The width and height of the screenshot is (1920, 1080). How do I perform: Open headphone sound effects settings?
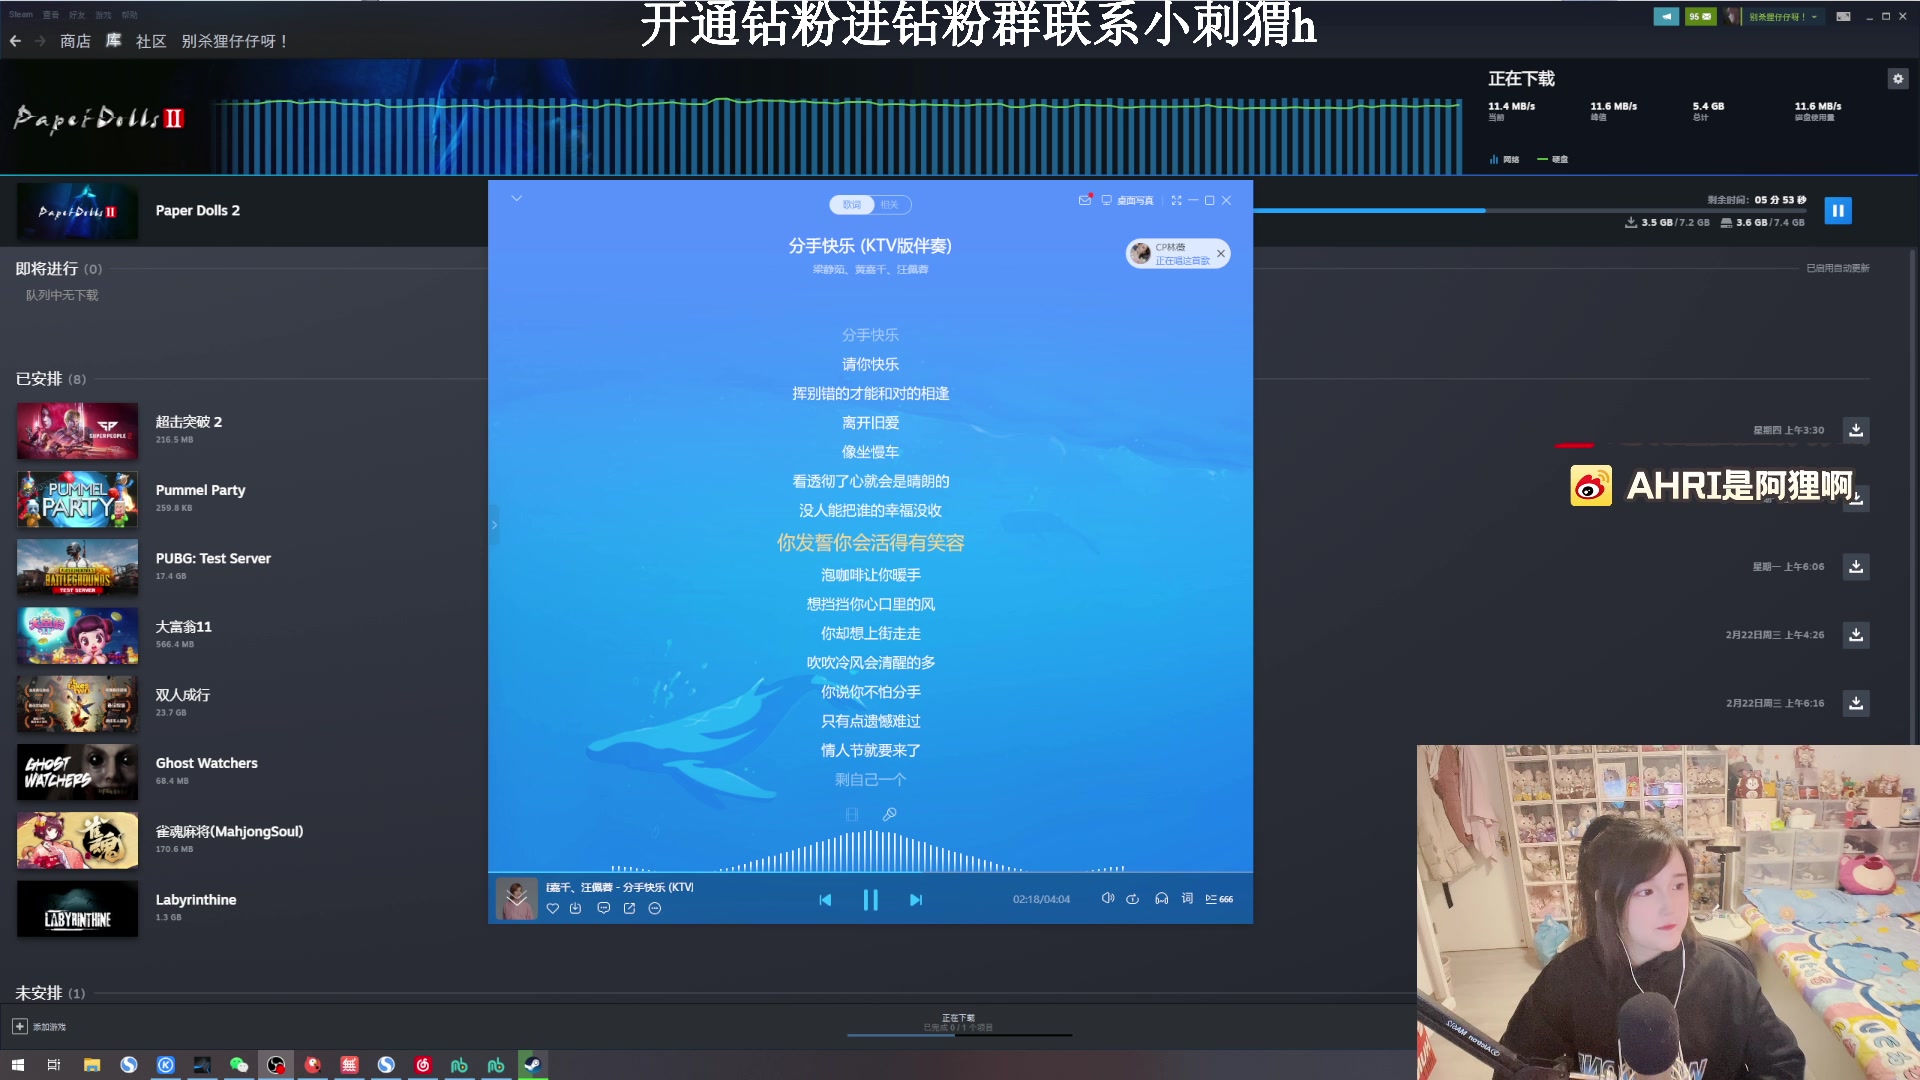tap(1161, 899)
